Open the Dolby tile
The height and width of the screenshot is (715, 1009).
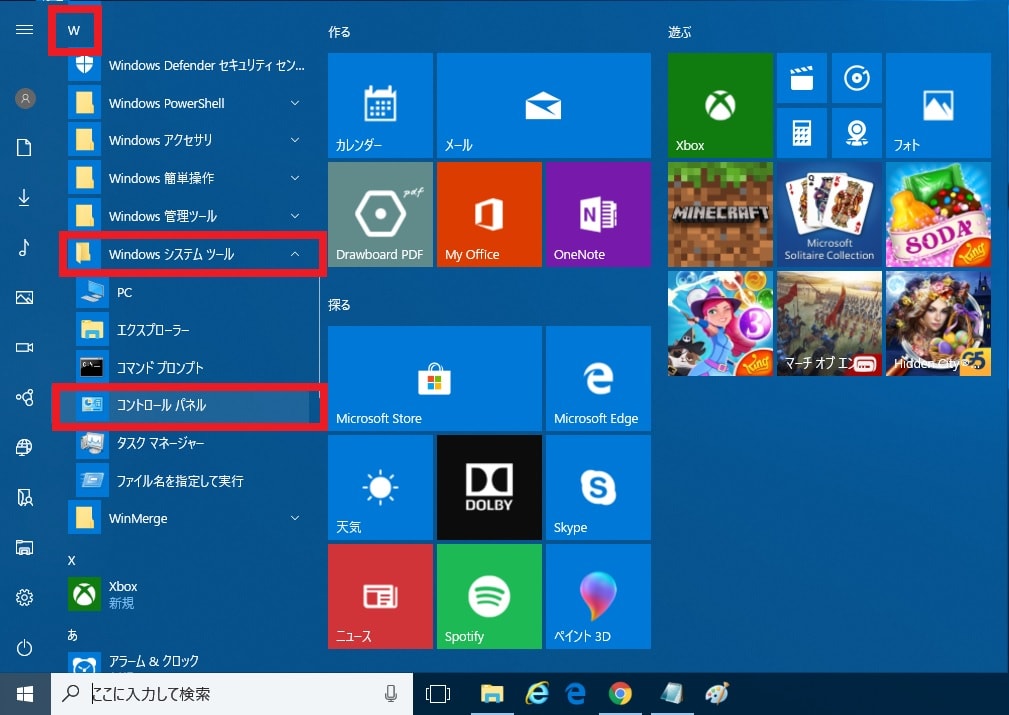489,487
